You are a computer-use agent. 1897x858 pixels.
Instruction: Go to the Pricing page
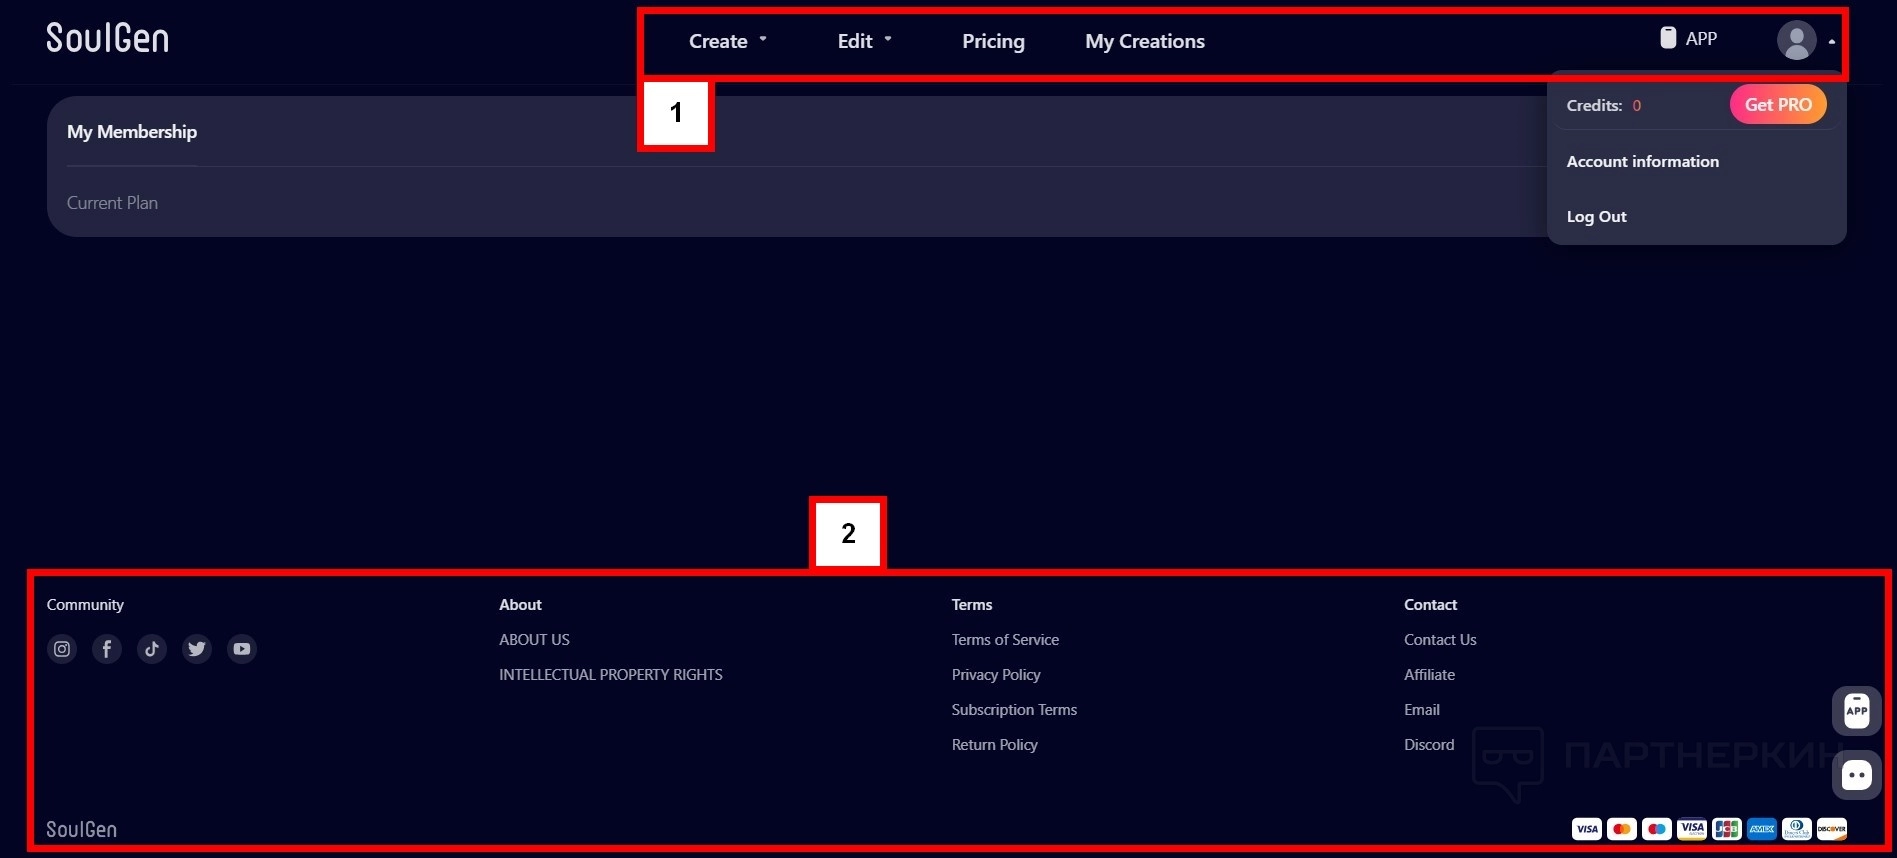(x=993, y=41)
